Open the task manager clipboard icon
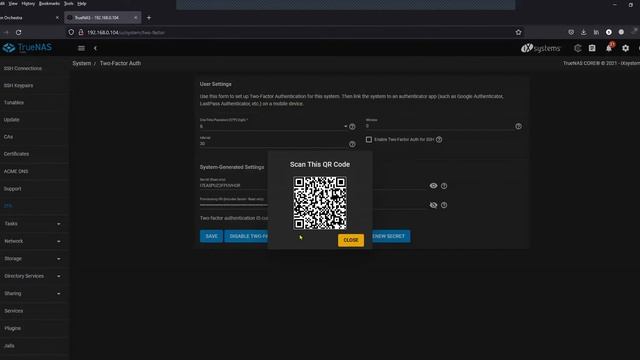Viewport: 640px width, 360px height. (x=592, y=48)
